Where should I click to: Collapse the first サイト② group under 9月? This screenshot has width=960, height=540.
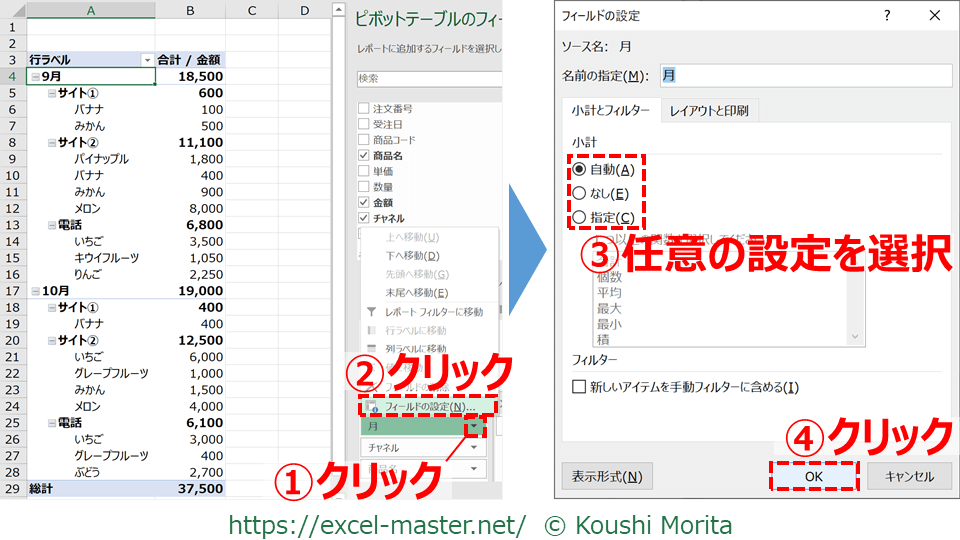(53, 143)
